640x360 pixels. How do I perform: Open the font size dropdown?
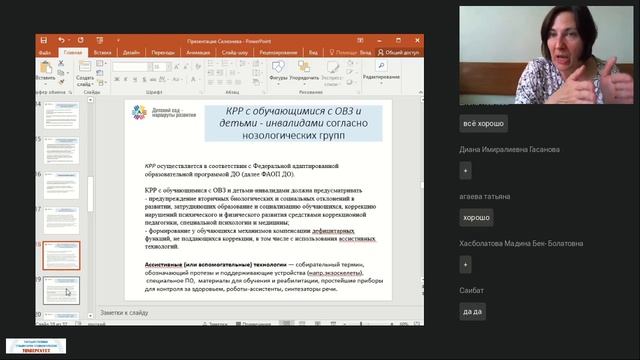(169, 67)
